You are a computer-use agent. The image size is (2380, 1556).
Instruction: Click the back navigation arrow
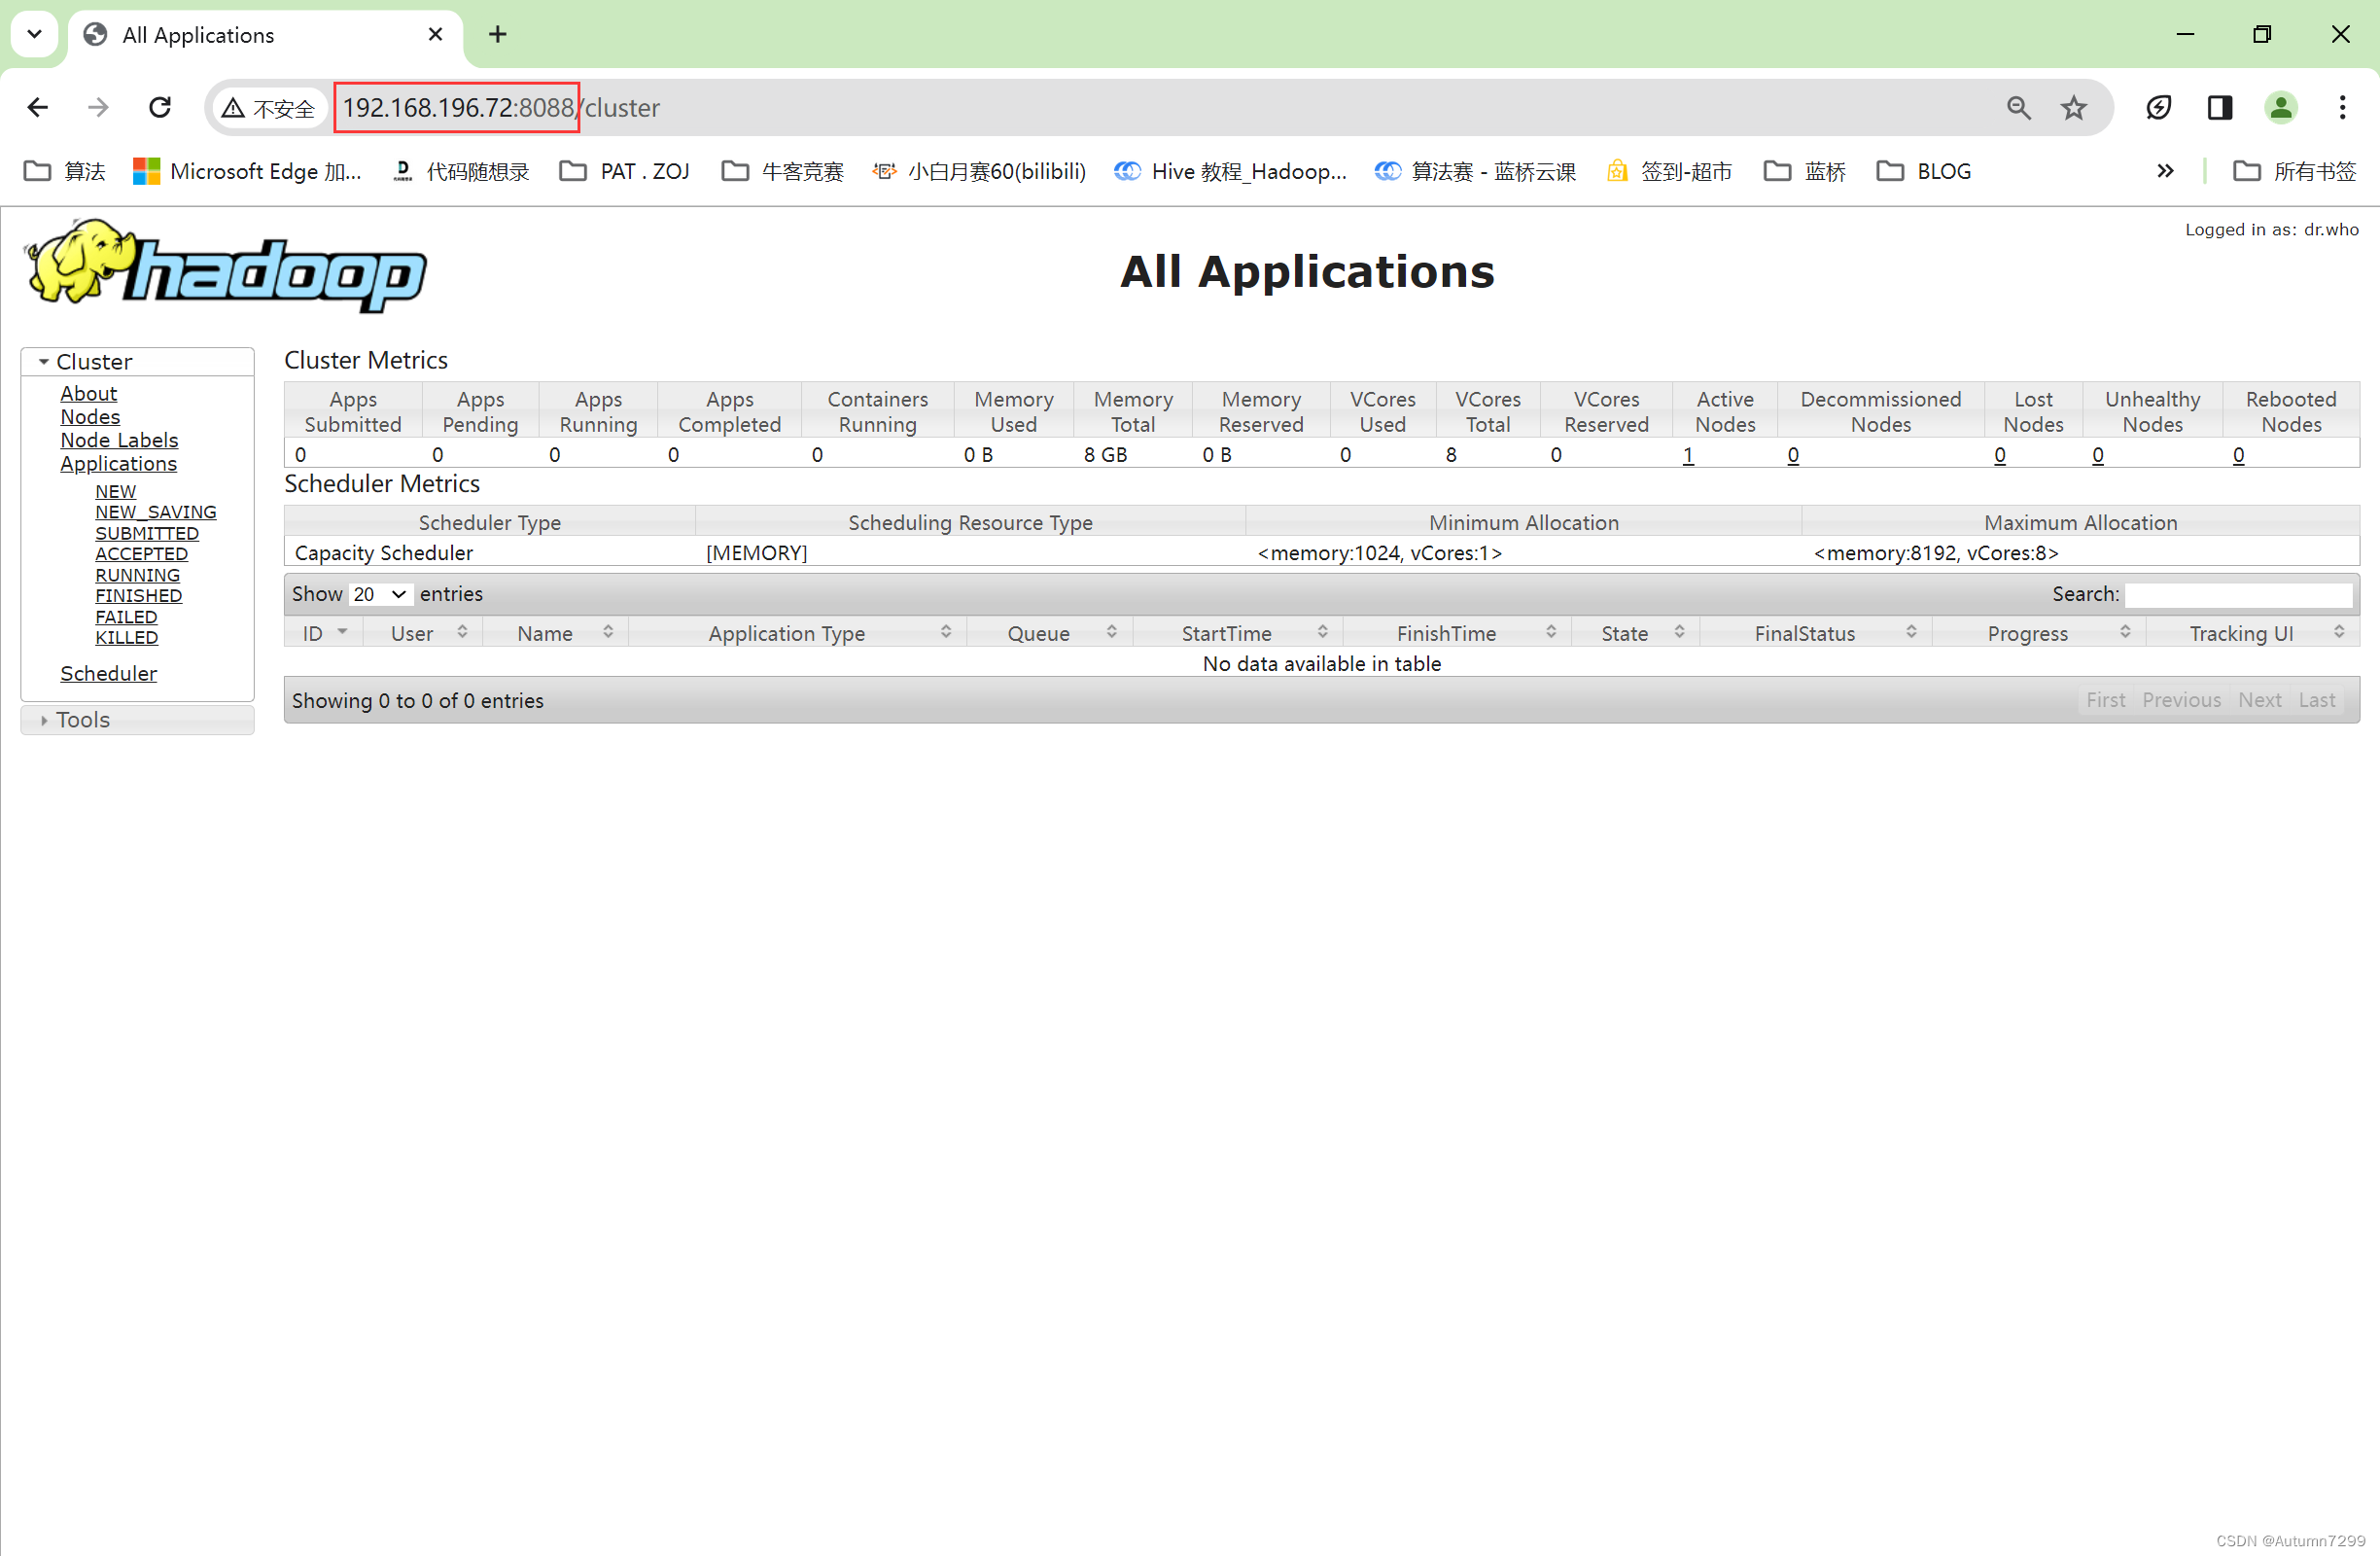[38, 107]
